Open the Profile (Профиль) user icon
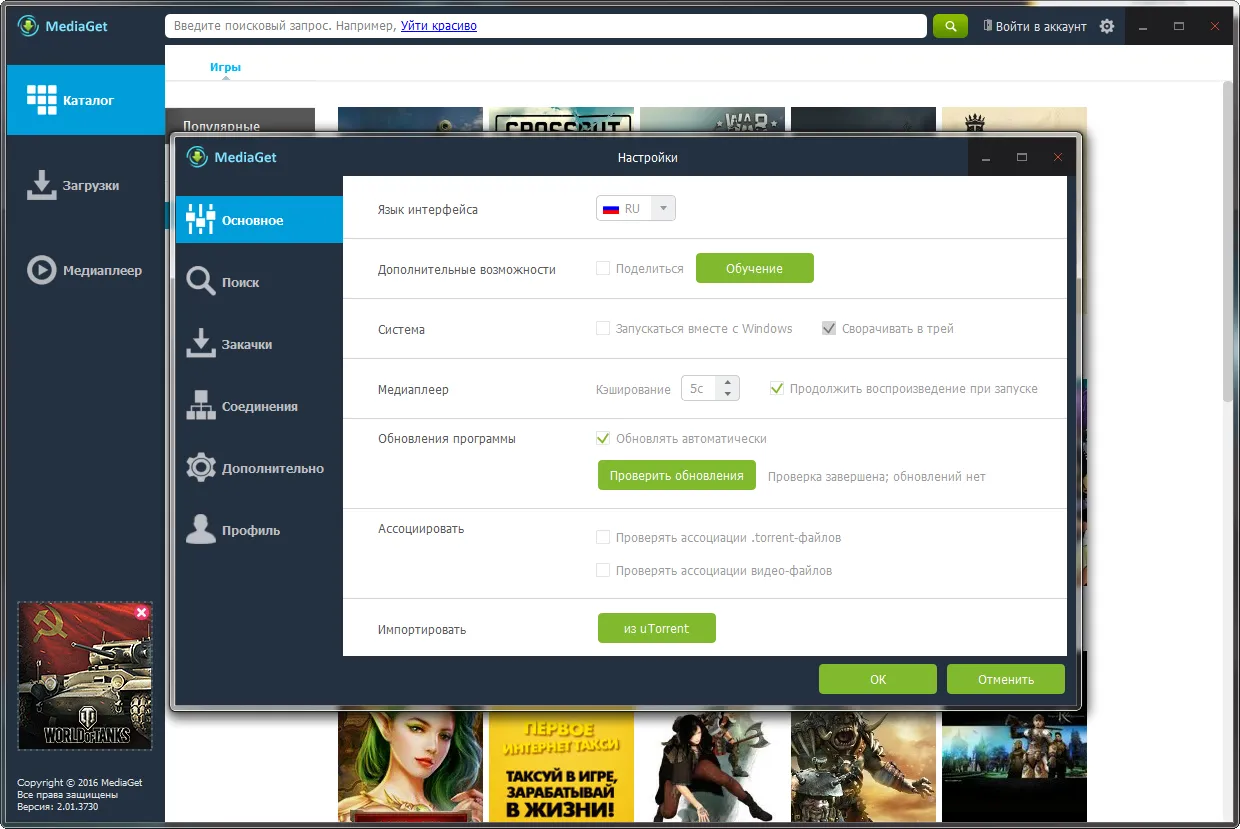 click(x=200, y=530)
